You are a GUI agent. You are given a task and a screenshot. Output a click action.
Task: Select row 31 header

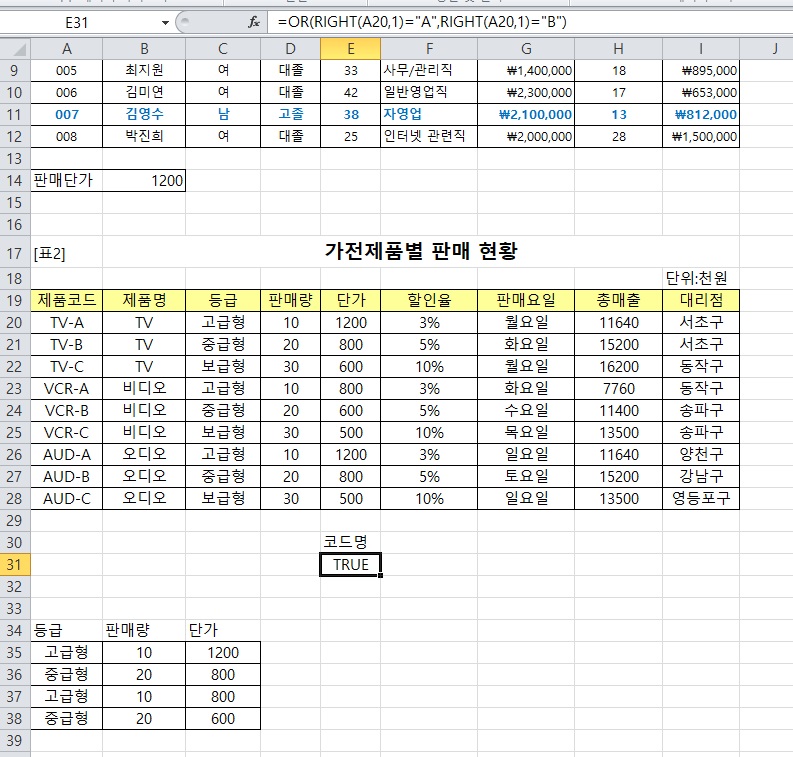(x=15, y=565)
